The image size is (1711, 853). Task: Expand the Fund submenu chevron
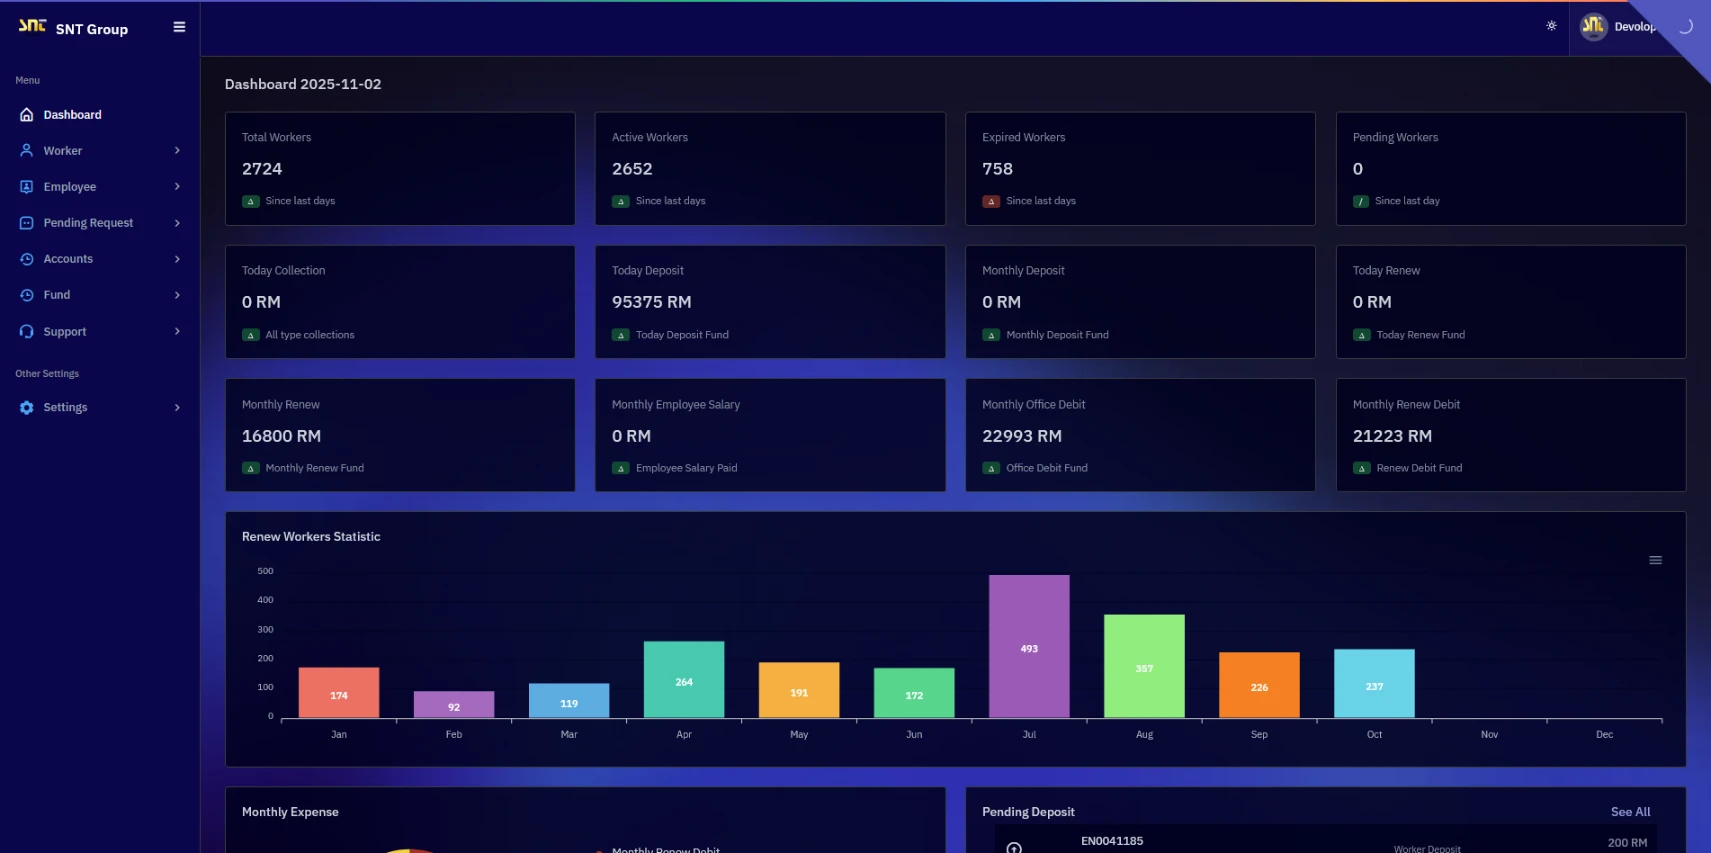177,295
